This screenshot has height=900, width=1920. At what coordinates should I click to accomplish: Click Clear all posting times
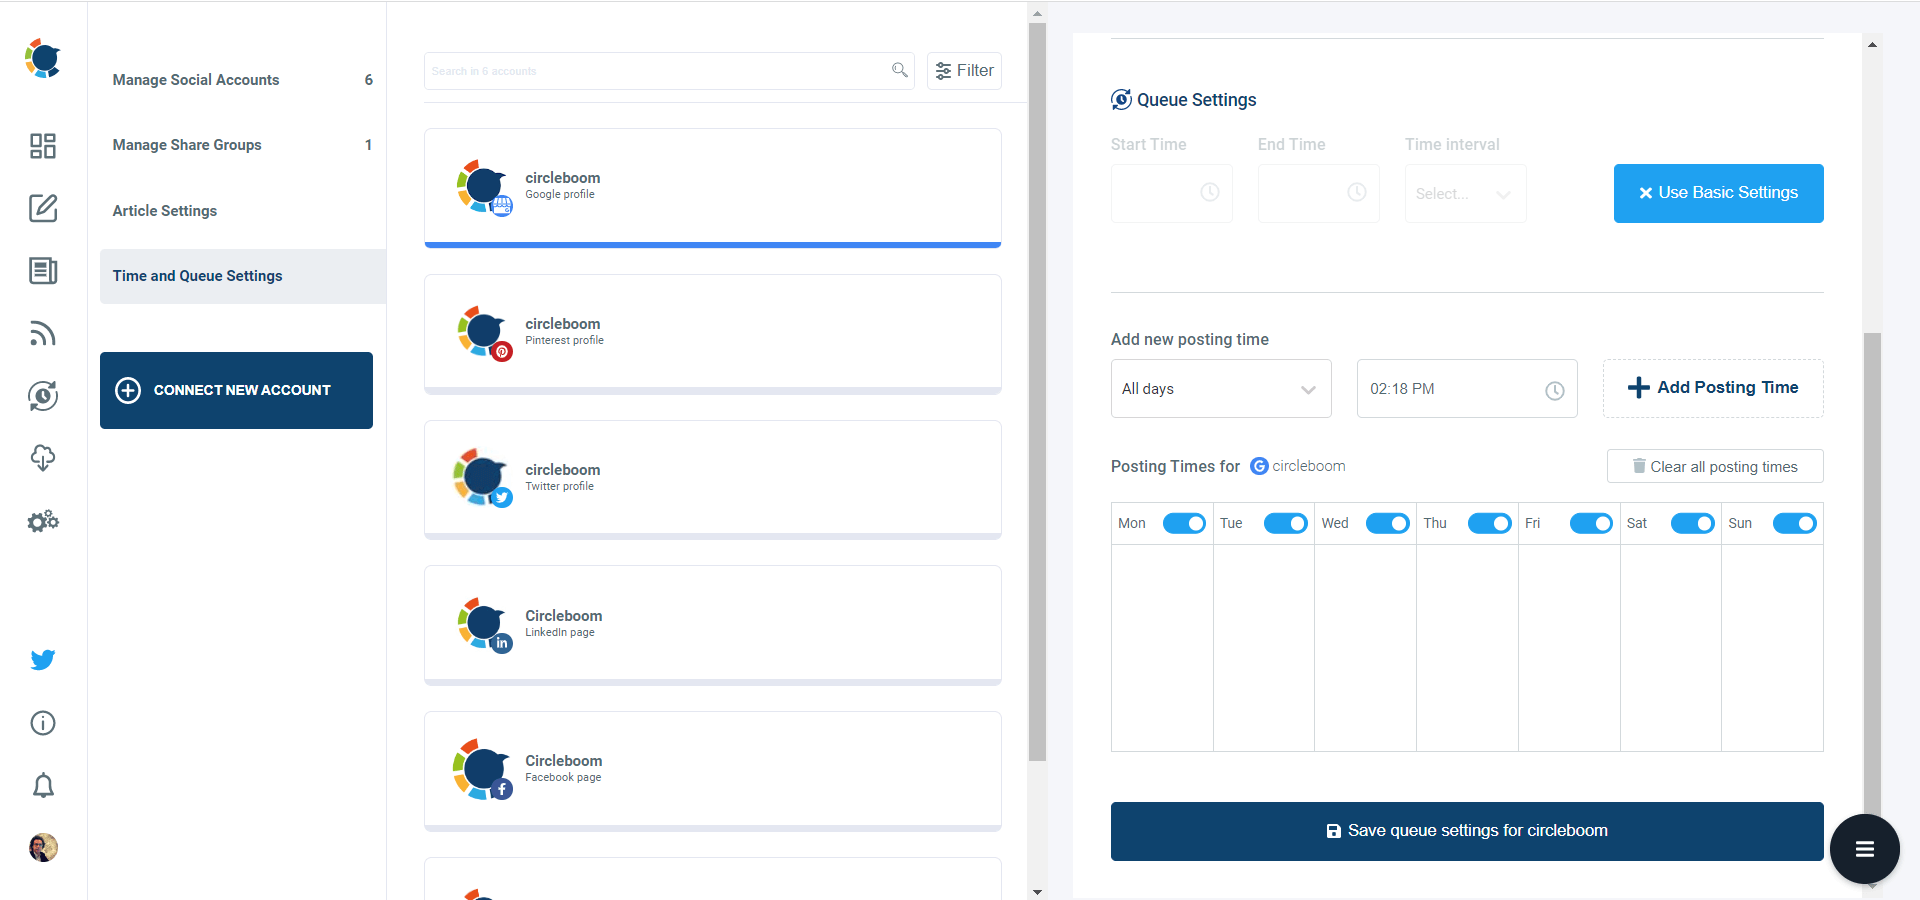(x=1713, y=466)
